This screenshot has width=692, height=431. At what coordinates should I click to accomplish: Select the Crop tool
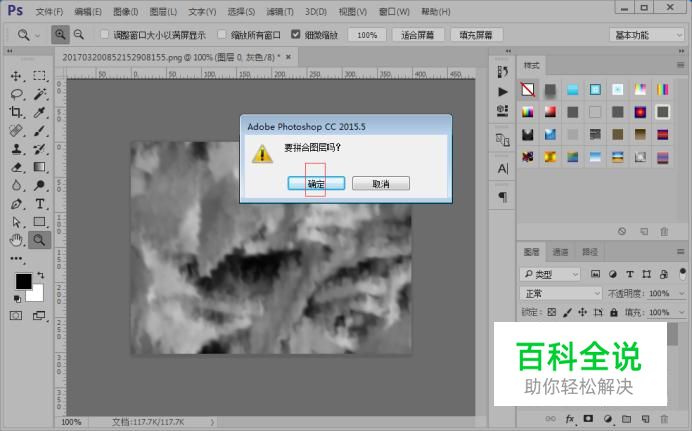point(16,112)
